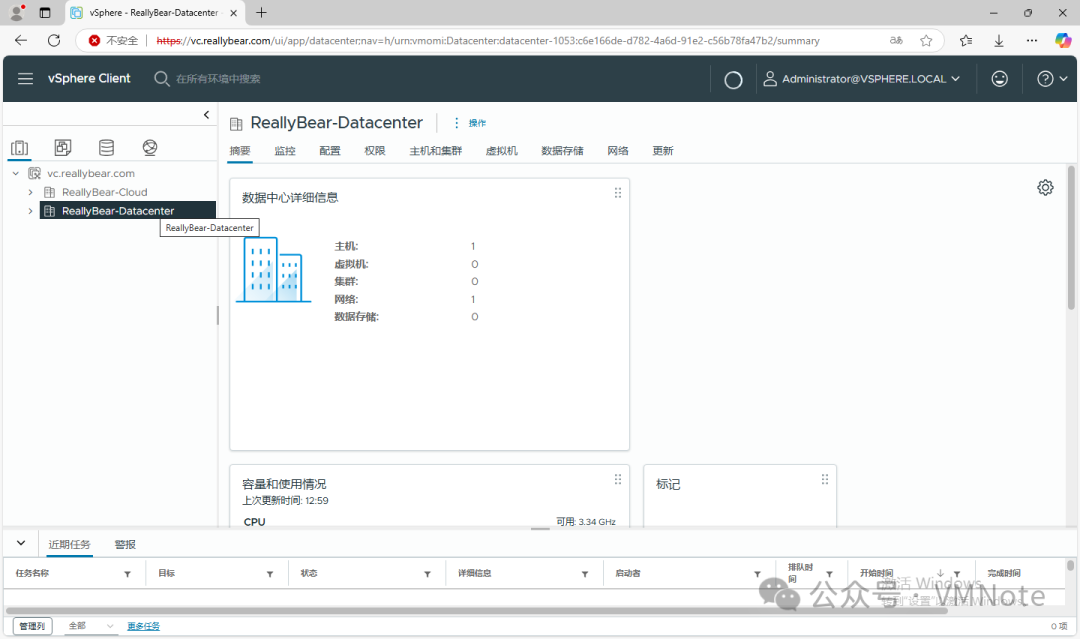Bookmark the page with the star icon
This screenshot has width=1080, height=639.
926,41
